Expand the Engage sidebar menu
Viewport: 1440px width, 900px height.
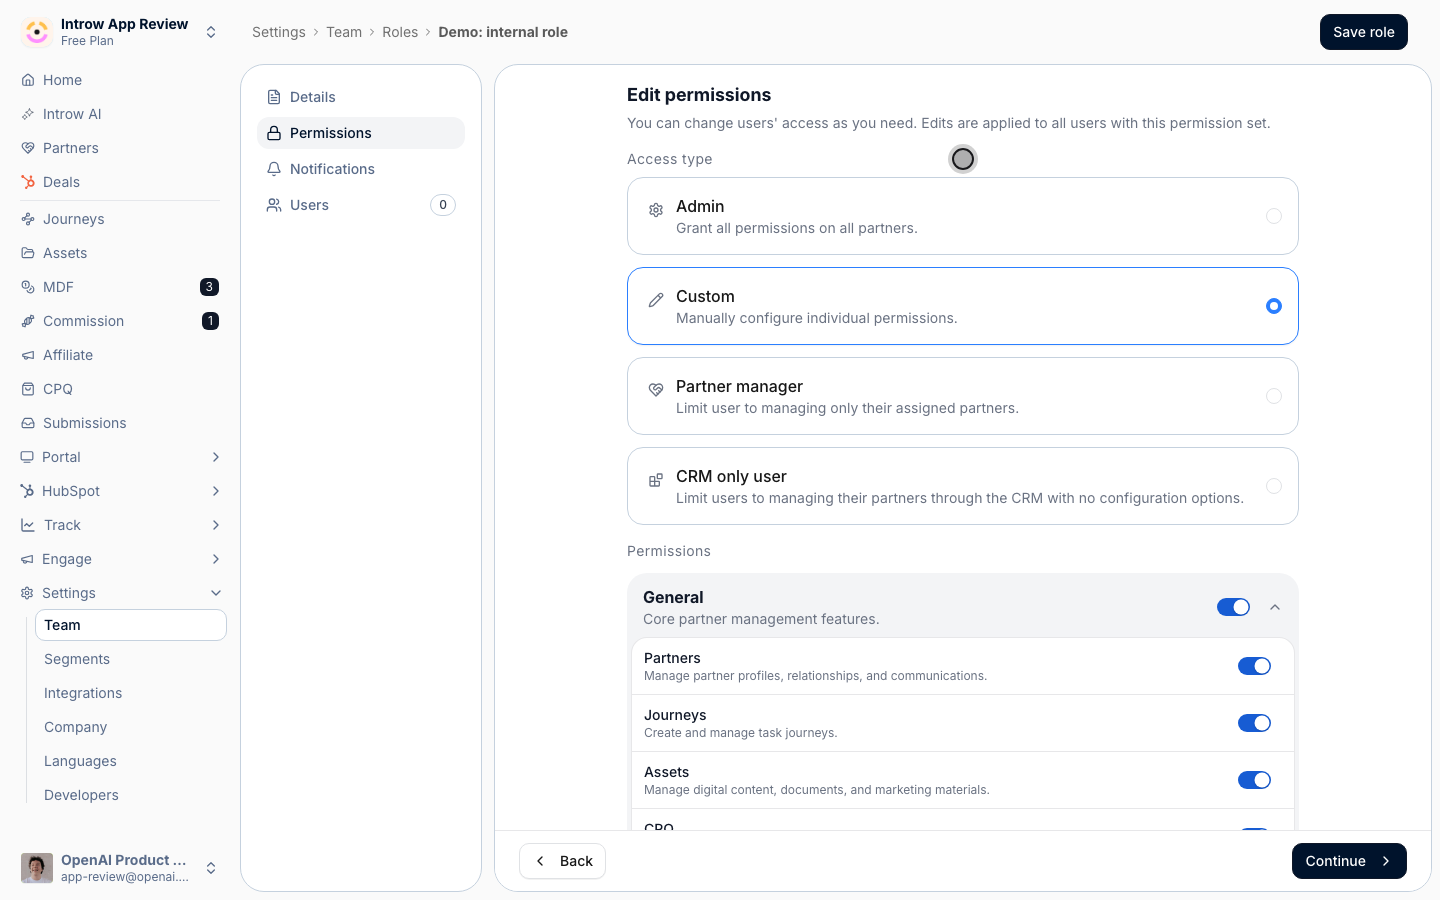click(x=216, y=559)
